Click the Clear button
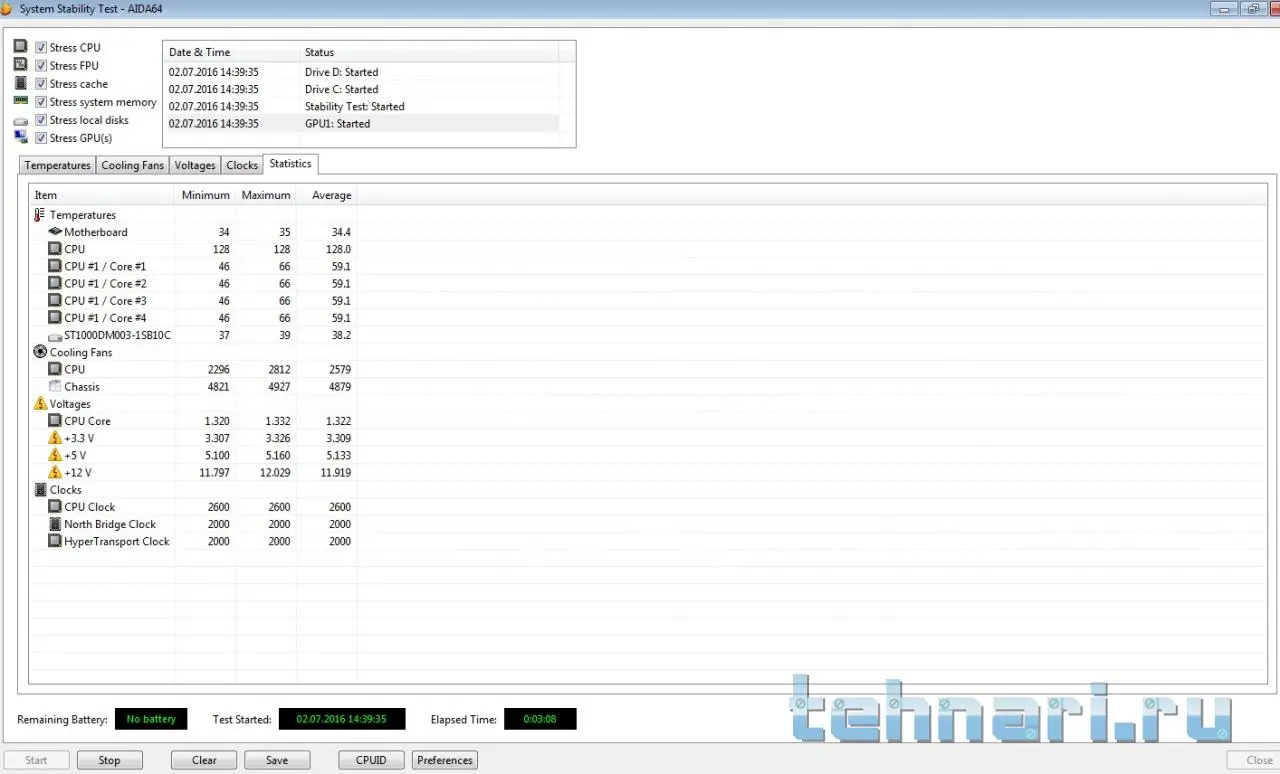 [x=204, y=760]
